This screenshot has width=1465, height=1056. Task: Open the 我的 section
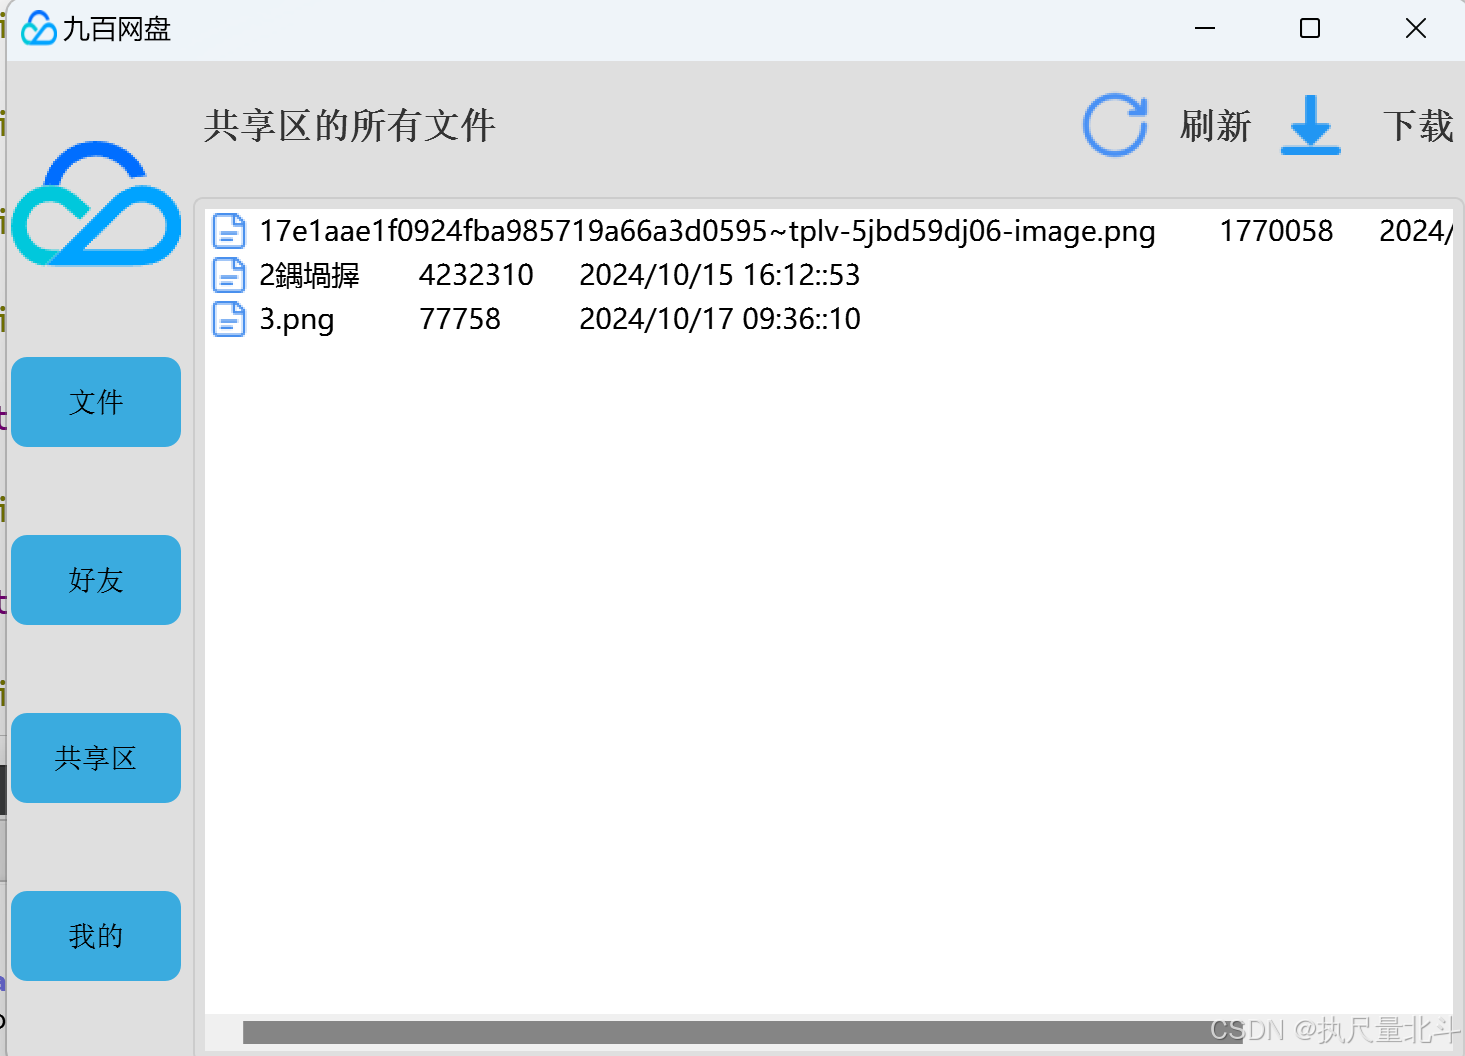[x=96, y=936]
